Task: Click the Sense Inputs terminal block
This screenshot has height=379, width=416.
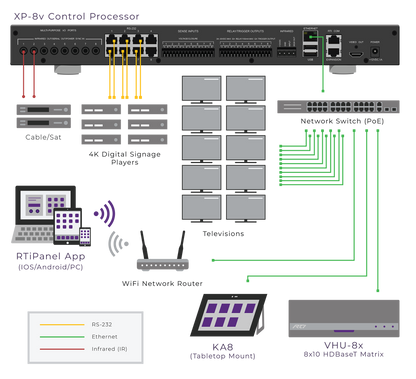Action: (188, 52)
